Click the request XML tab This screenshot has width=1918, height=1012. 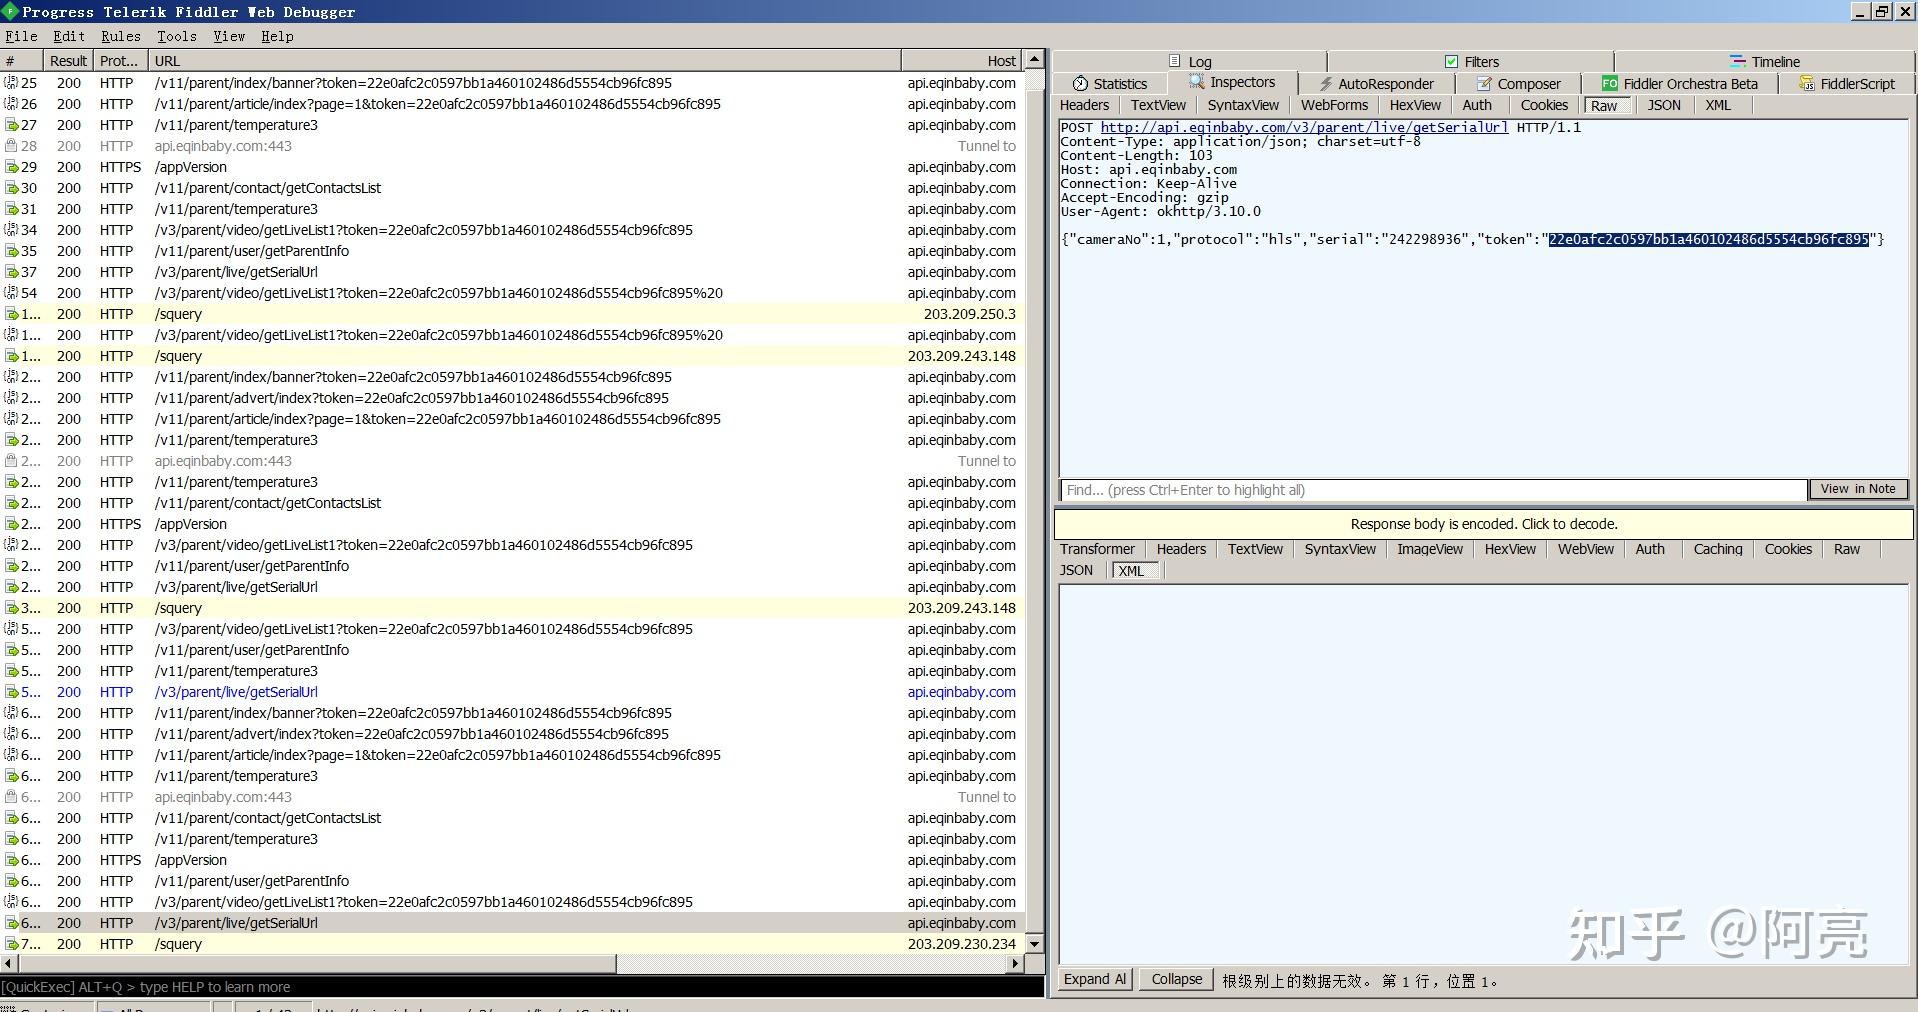(x=1718, y=105)
